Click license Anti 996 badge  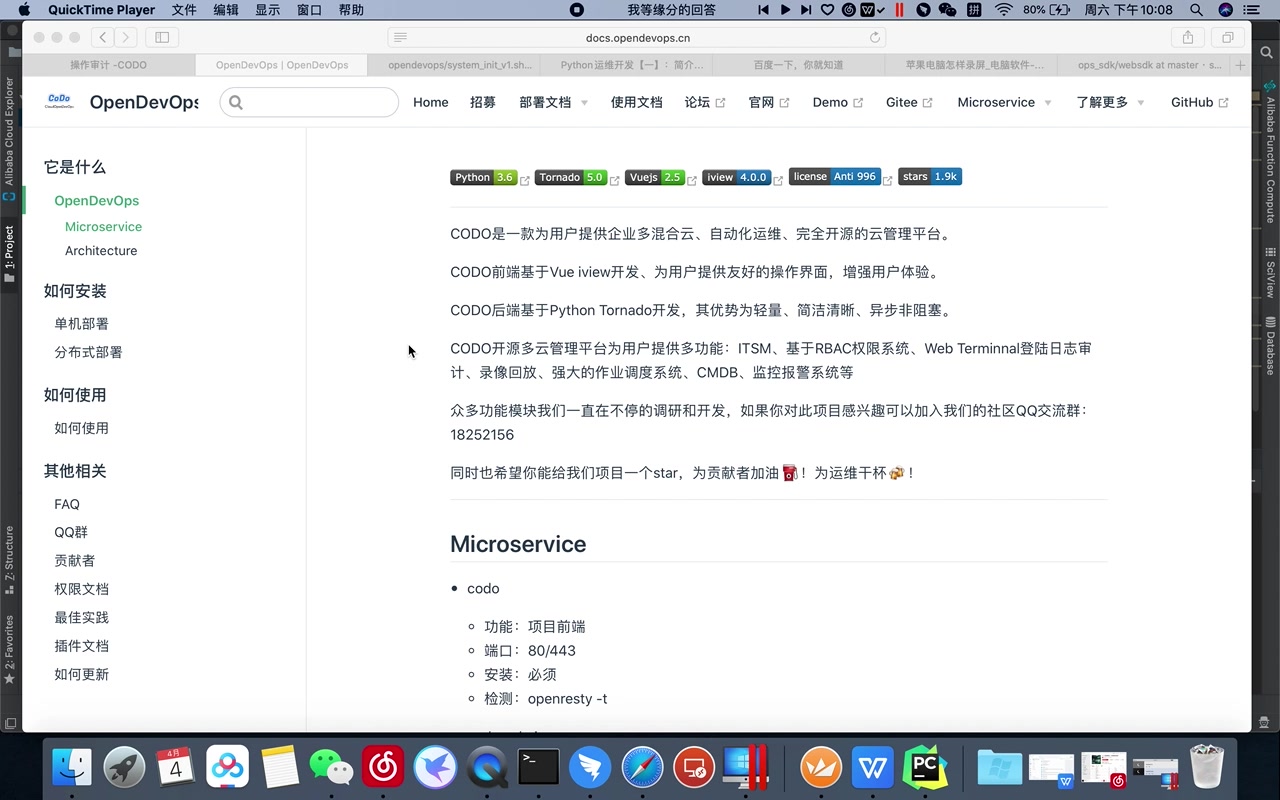click(835, 176)
